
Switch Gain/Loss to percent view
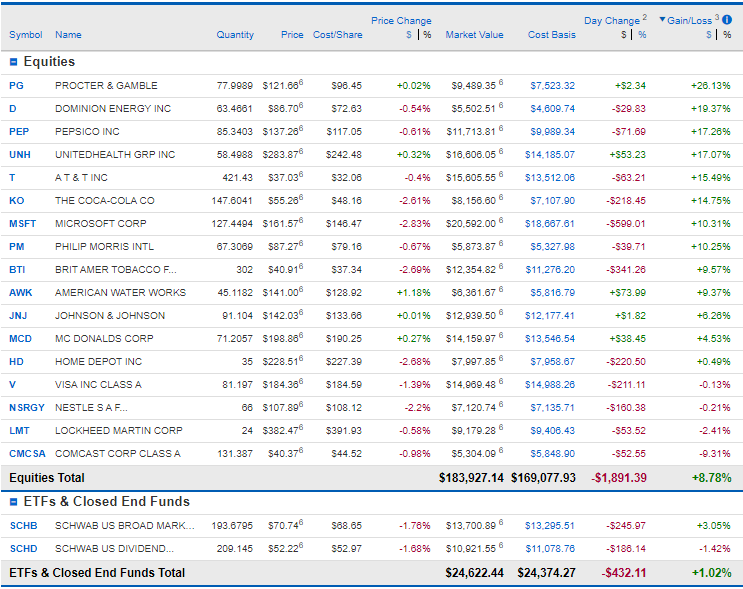click(727, 35)
